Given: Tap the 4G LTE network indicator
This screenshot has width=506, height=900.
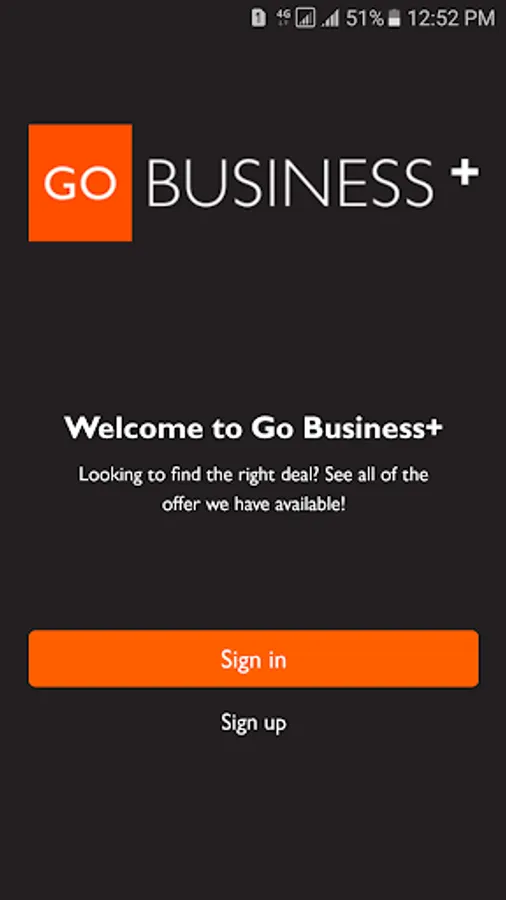Looking at the screenshot, I should tap(283, 18).
